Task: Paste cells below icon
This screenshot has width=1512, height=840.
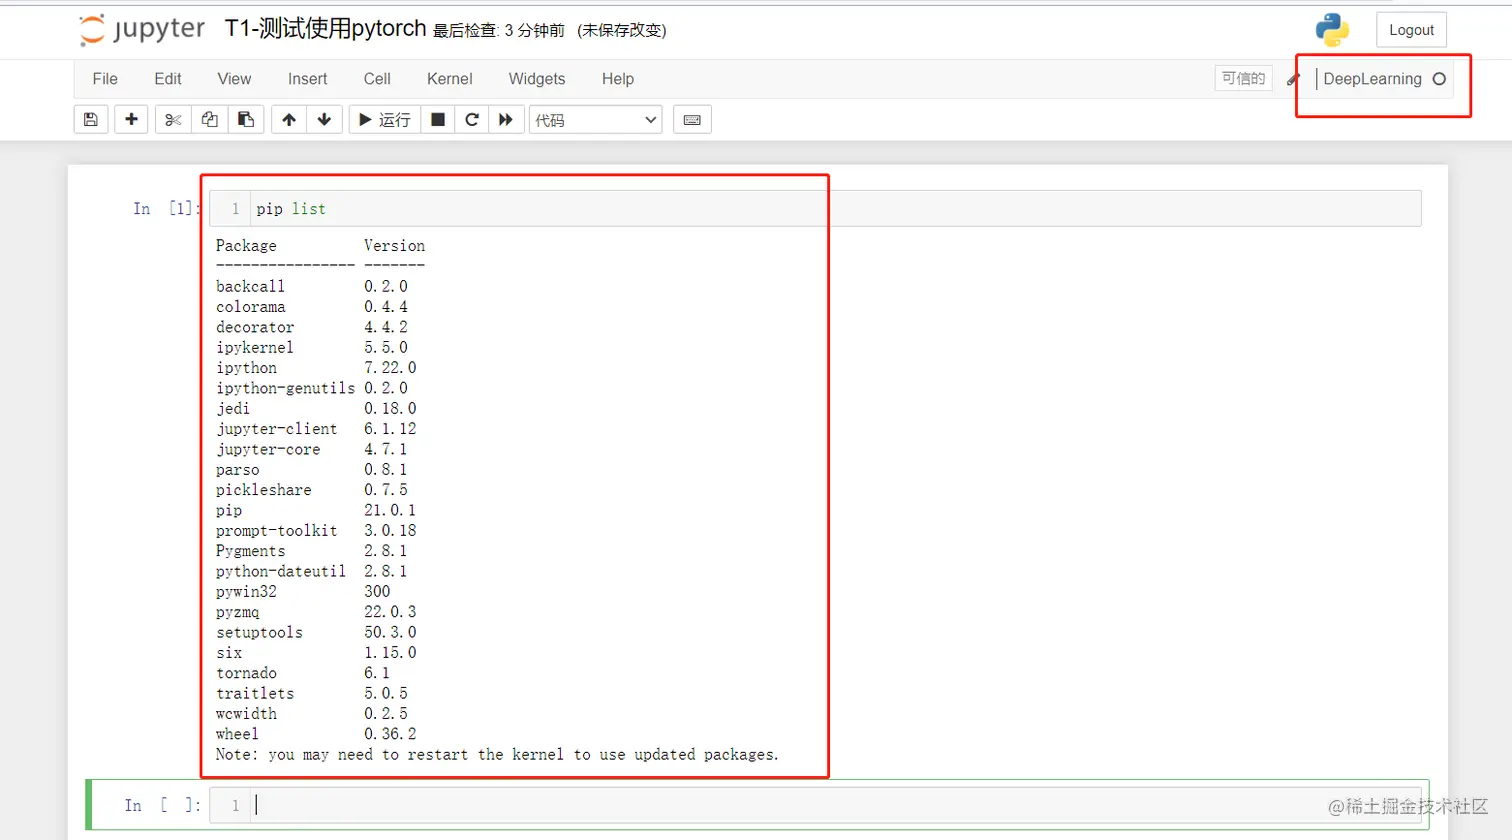Action: [246, 120]
